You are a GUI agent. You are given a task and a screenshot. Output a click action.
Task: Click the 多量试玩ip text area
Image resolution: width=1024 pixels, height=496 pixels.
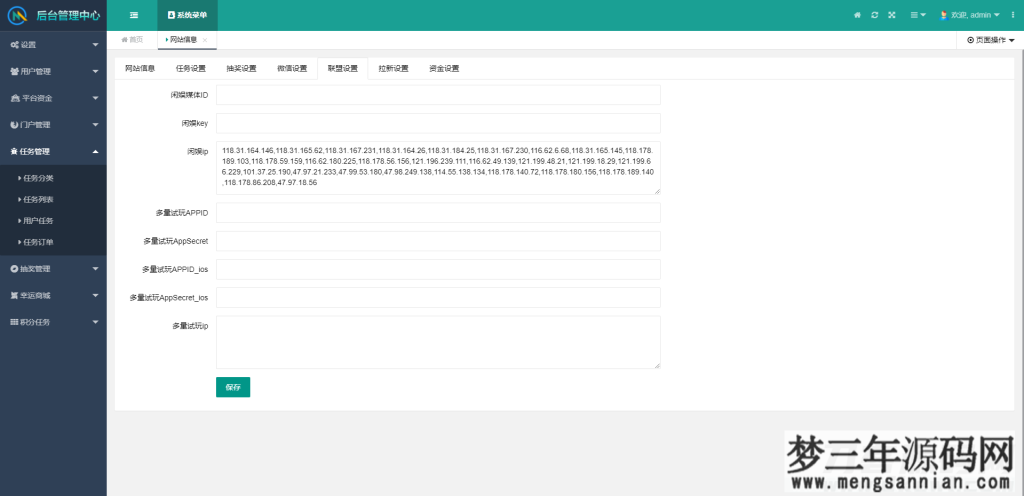click(438, 342)
